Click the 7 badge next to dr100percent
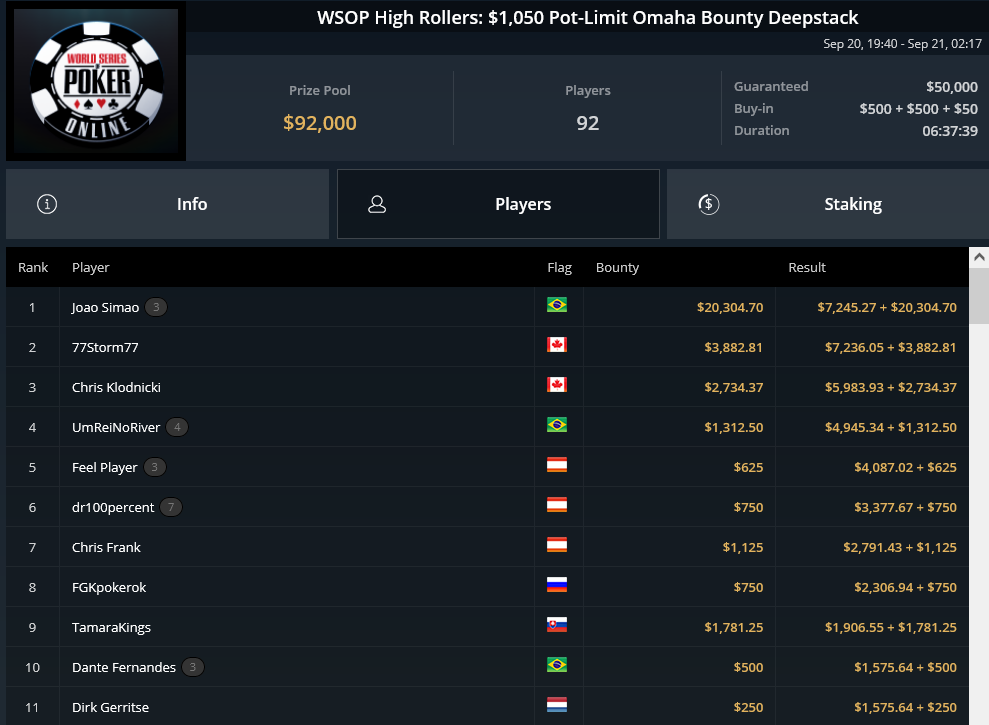The height and width of the screenshot is (725, 989). (x=171, y=507)
